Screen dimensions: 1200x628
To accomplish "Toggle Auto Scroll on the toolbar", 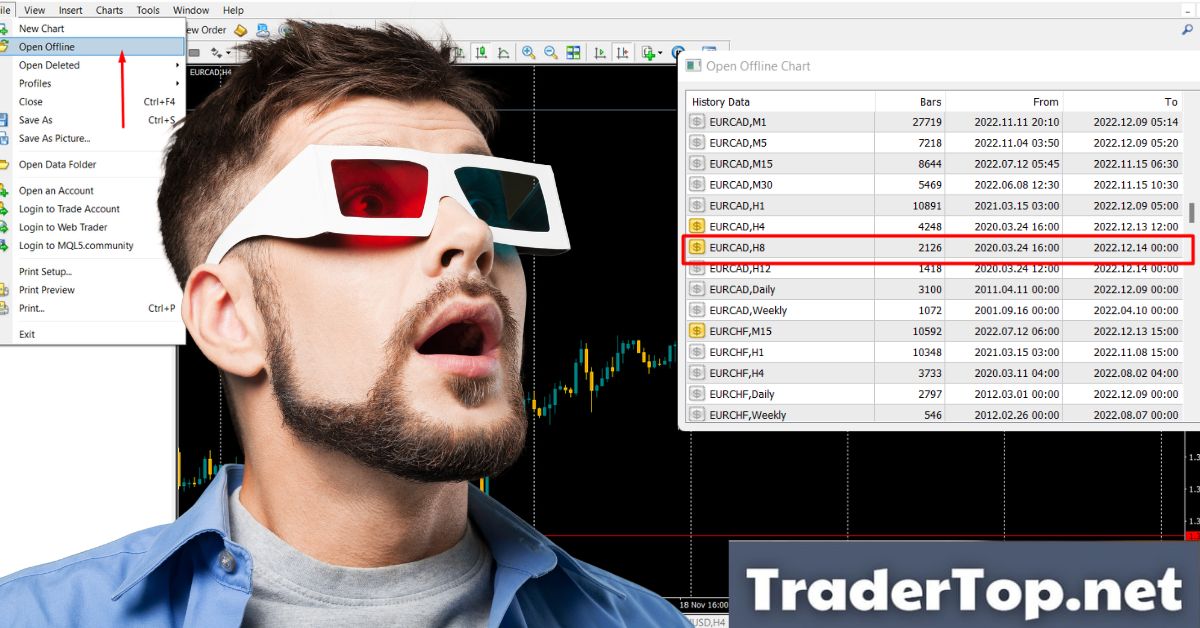I will 600,52.
